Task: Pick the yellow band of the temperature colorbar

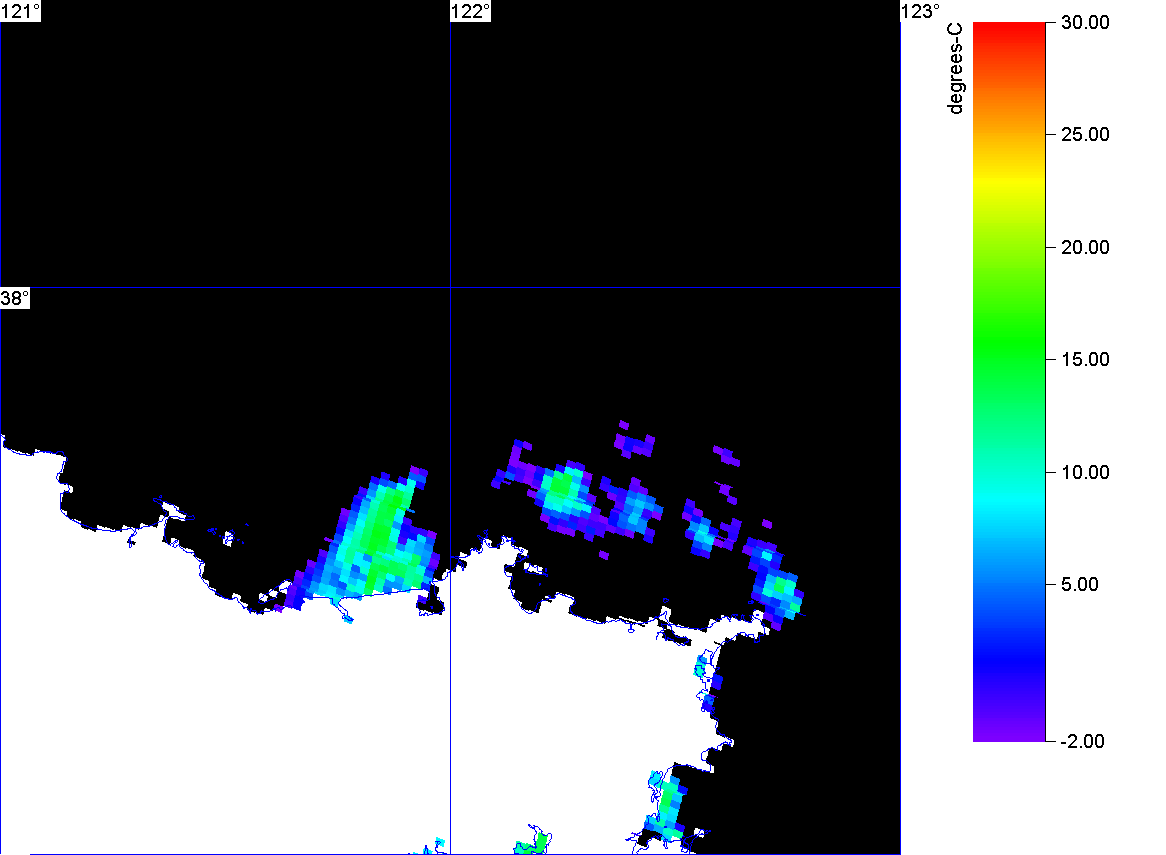Action: point(1009,180)
